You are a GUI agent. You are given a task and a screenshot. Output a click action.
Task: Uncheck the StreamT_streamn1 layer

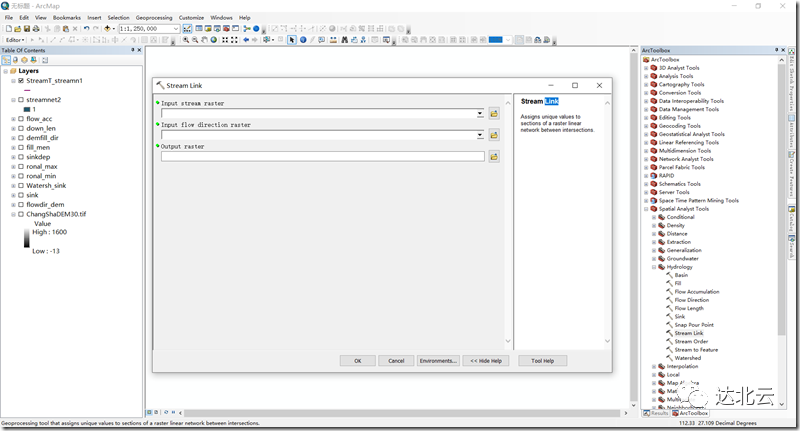click(x=21, y=81)
